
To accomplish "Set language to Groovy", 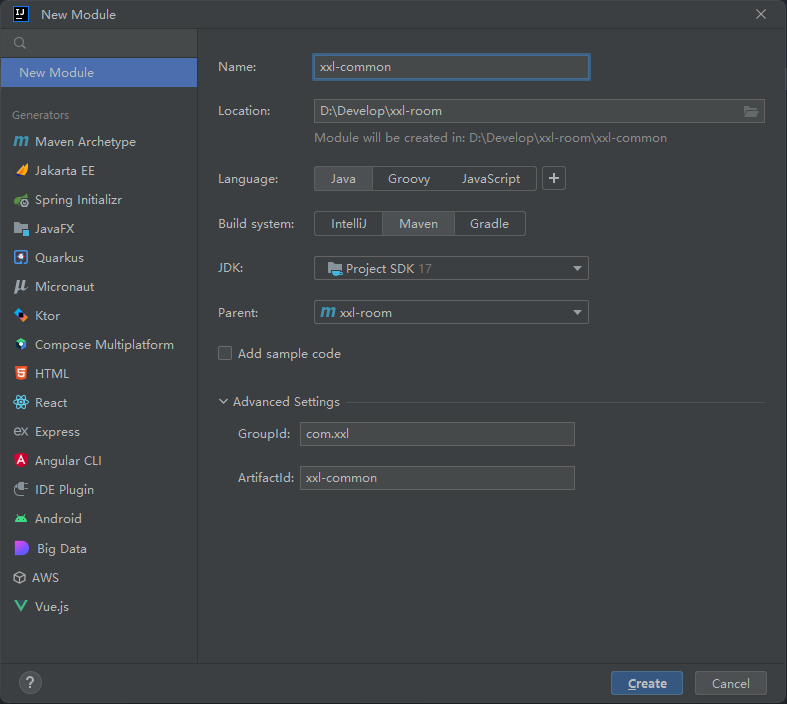I will coord(409,179).
